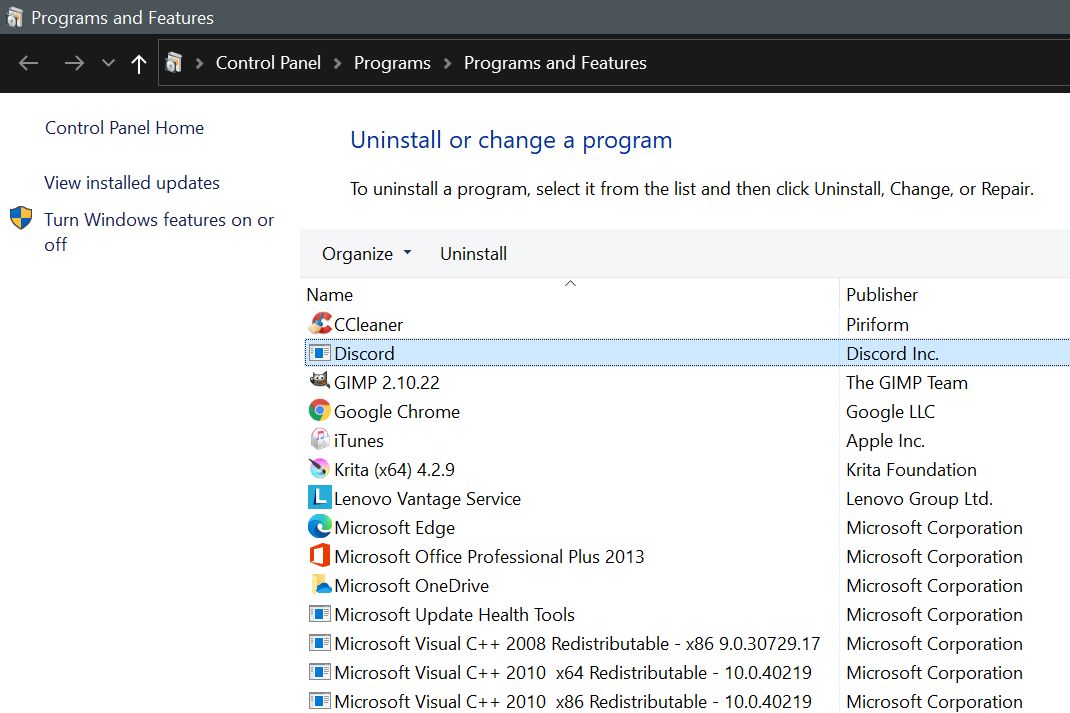1070x713 pixels.
Task: Select the Microsoft OneDrive entry name
Action: point(411,585)
